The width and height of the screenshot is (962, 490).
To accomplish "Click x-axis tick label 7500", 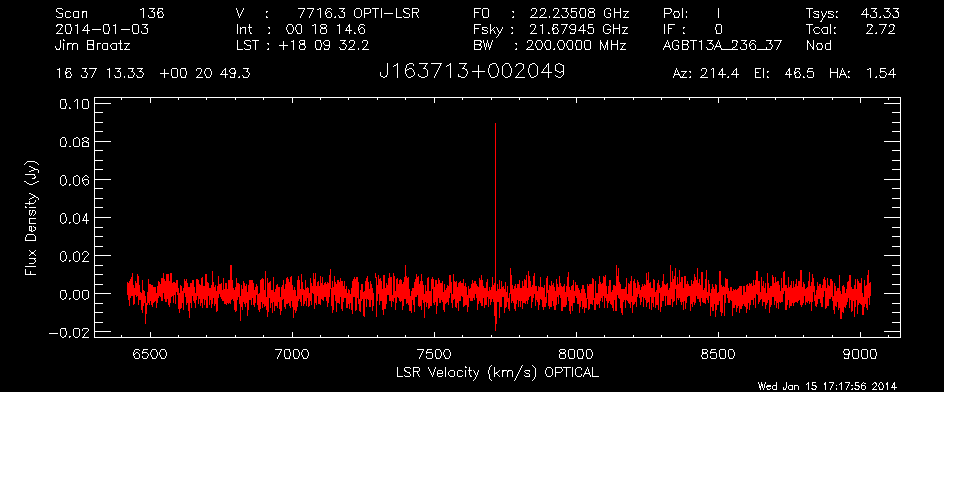I will (x=434, y=354).
